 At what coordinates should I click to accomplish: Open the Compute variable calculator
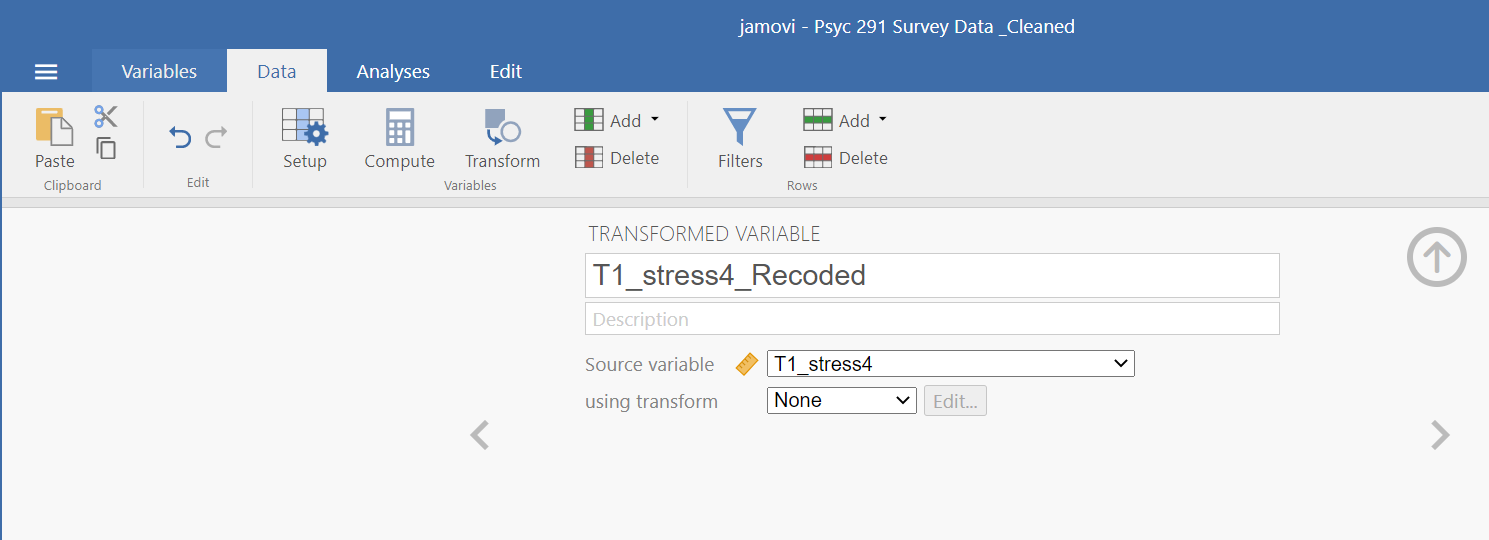[x=399, y=139]
